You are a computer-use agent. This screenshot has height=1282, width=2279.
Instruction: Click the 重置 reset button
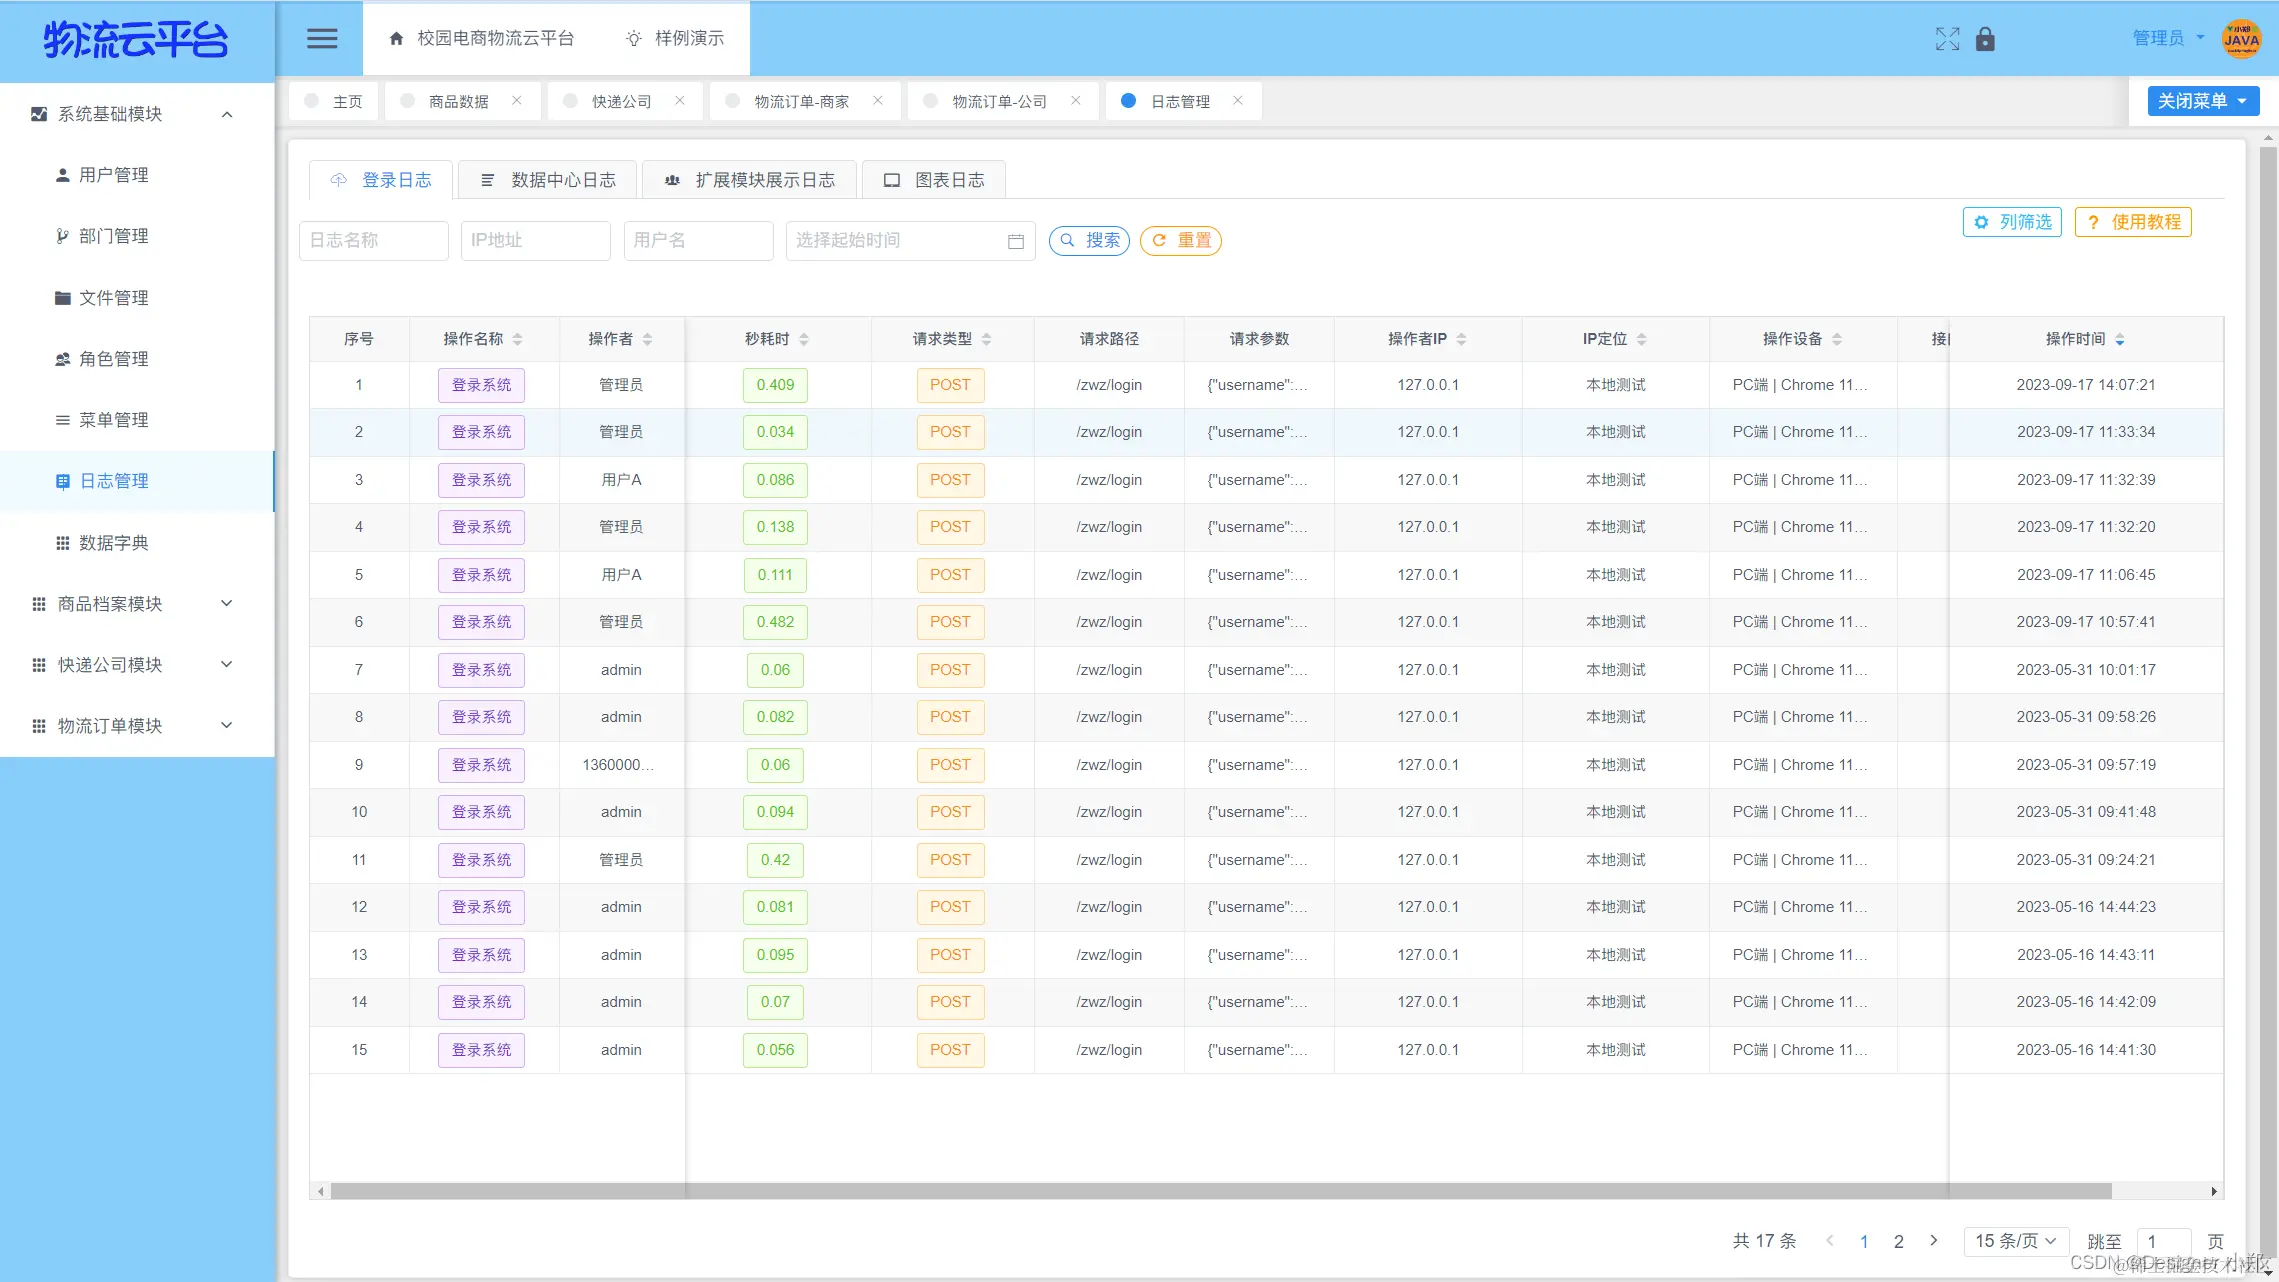[1180, 241]
